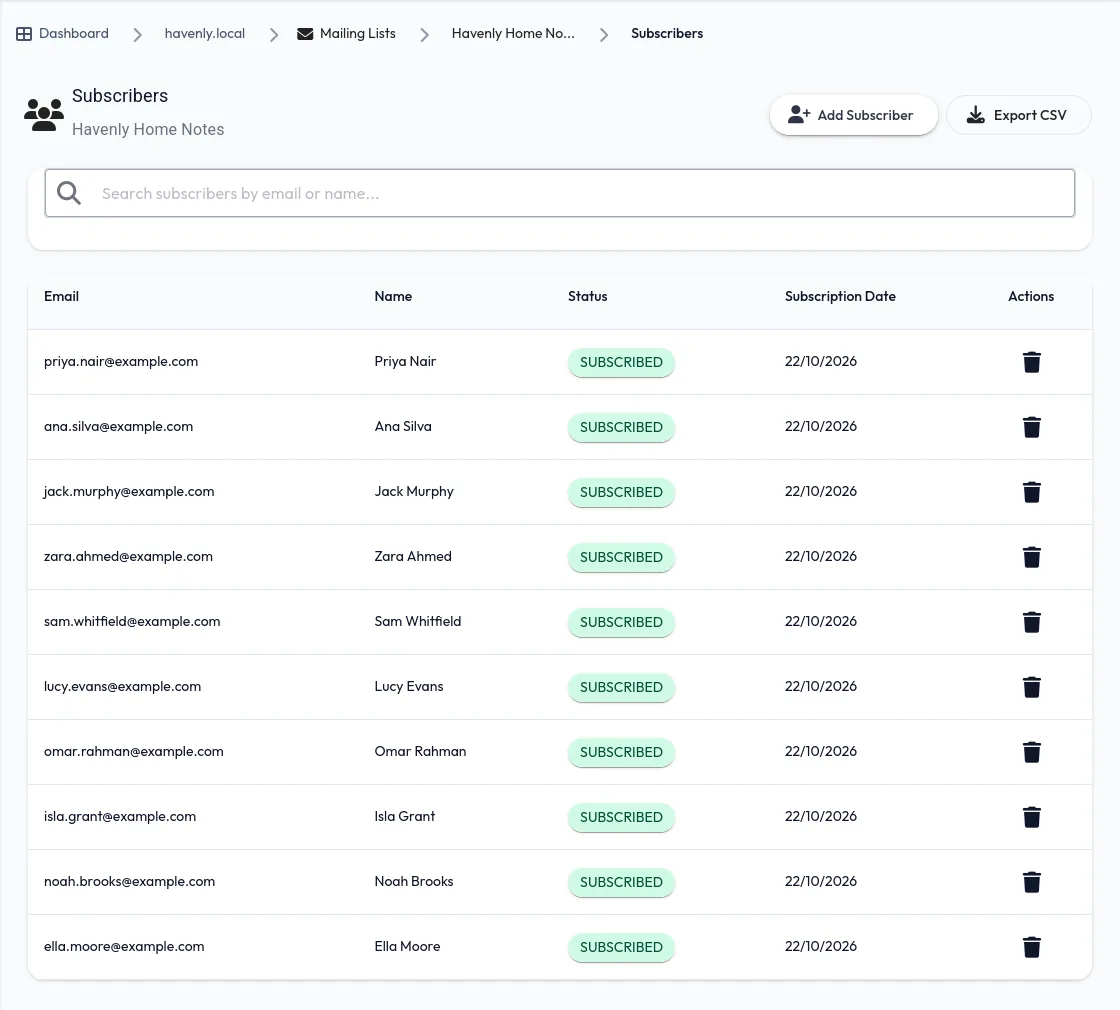Select email omar.rahman@example.com
This screenshot has height=1010, width=1120.
(x=134, y=751)
